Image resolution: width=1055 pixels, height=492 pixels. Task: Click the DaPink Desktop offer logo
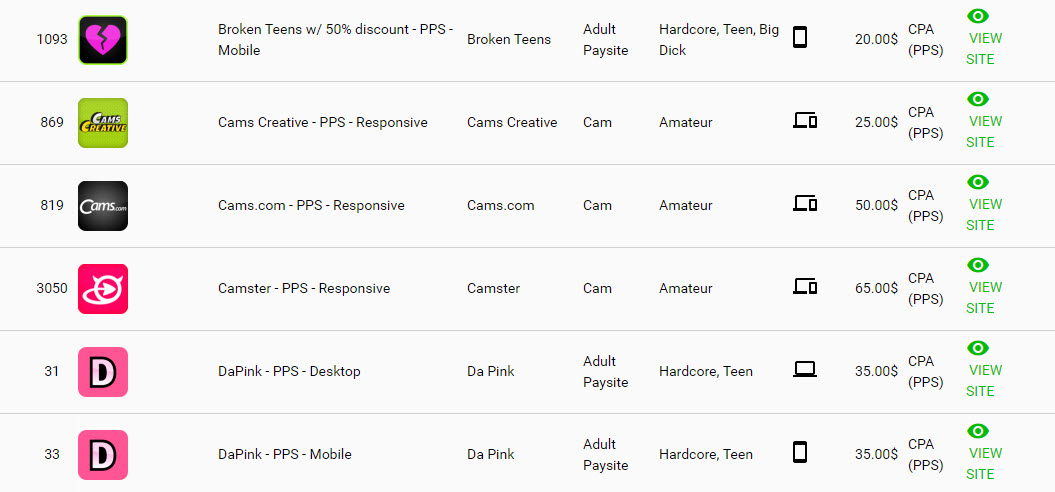[103, 372]
